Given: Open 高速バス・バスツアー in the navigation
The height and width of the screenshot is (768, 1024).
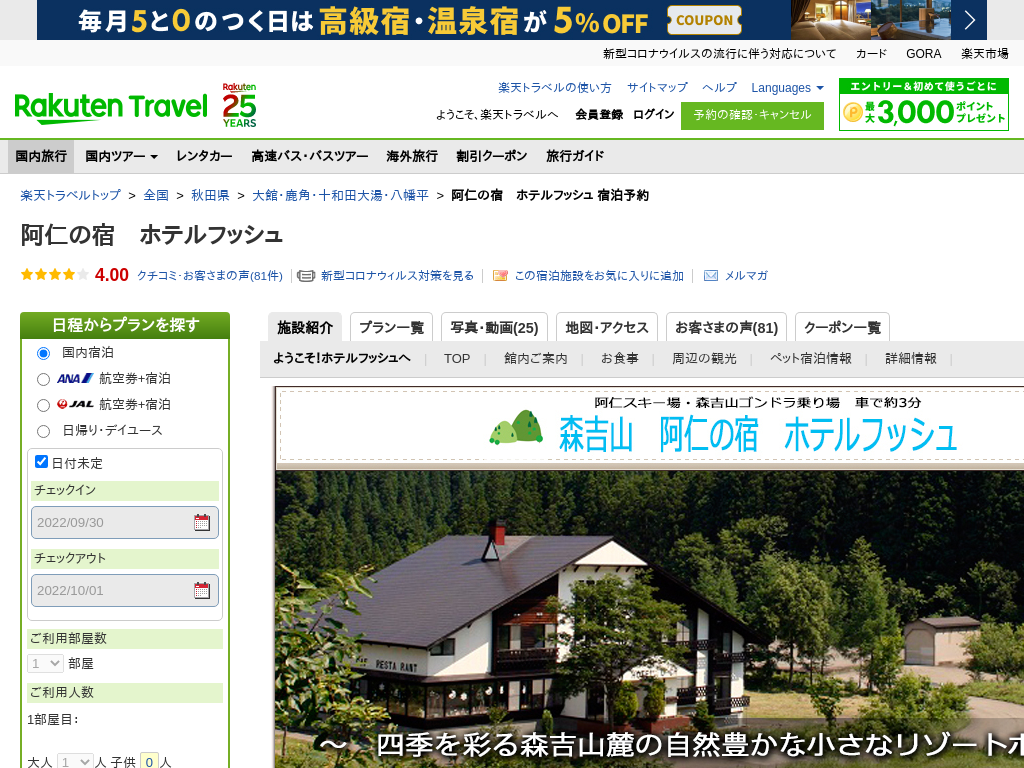Looking at the screenshot, I should point(310,156).
